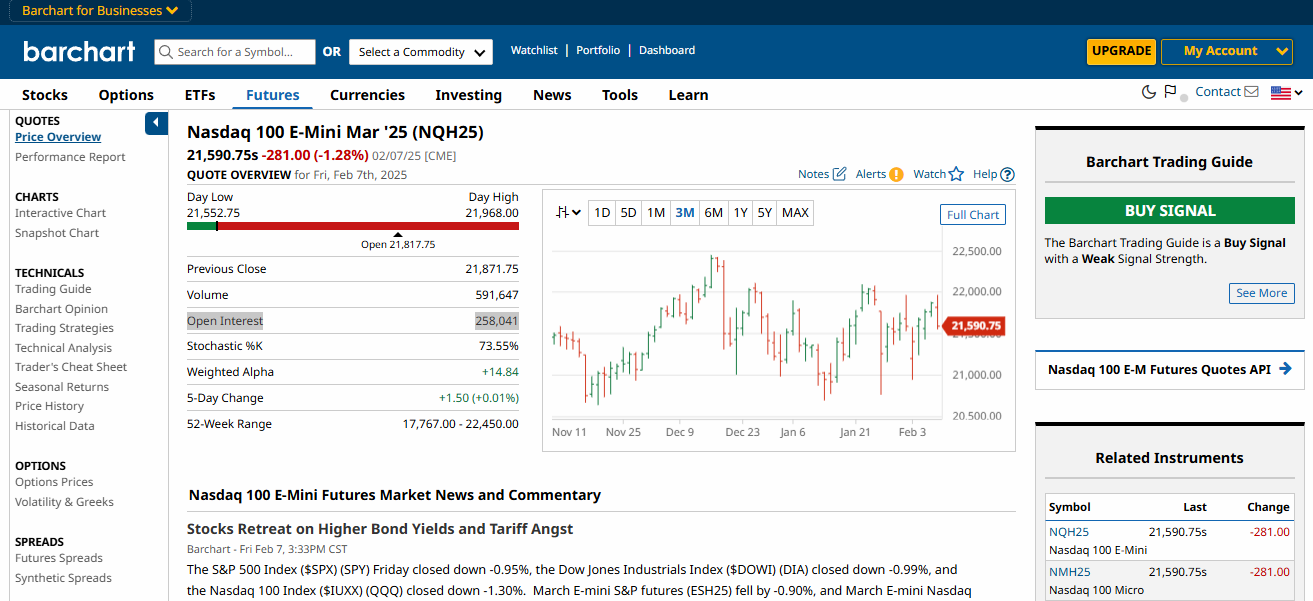Image resolution: width=1313 pixels, height=601 pixels.
Task: Open Seasonal Returns link
Action: click(x=62, y=387)
